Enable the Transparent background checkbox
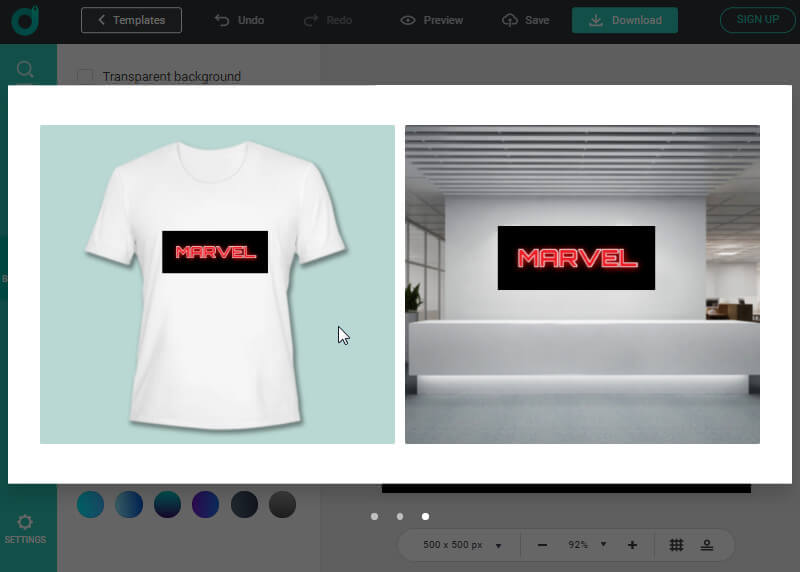Screen dimensions: 800x572 85,76
